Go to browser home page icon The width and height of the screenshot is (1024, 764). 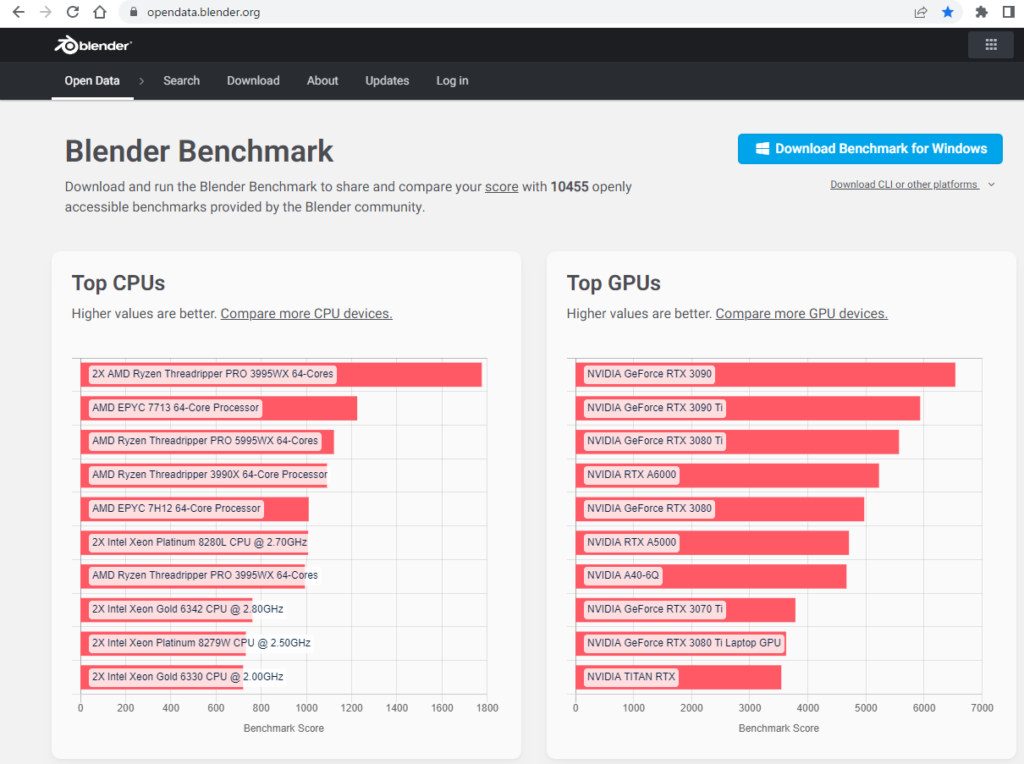(x=99, y=12)
